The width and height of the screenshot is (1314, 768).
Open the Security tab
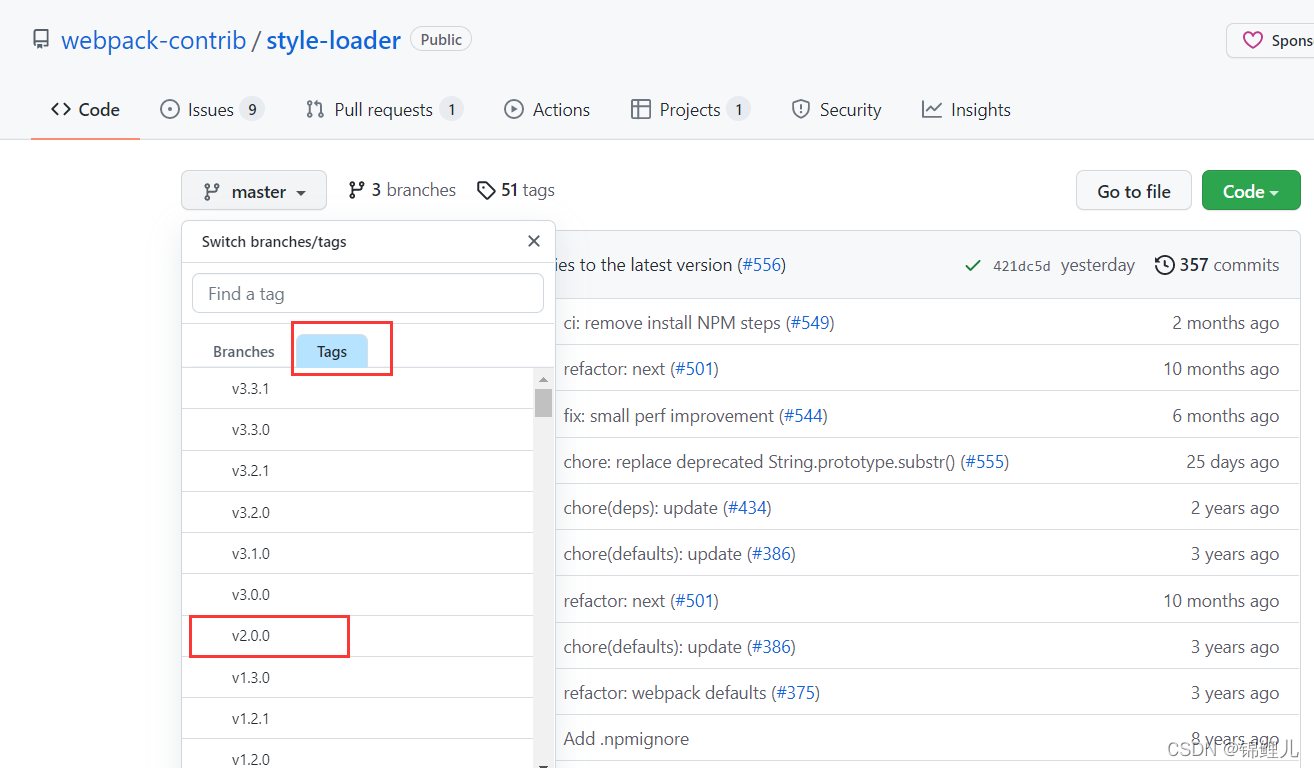(x=836, y=110)
